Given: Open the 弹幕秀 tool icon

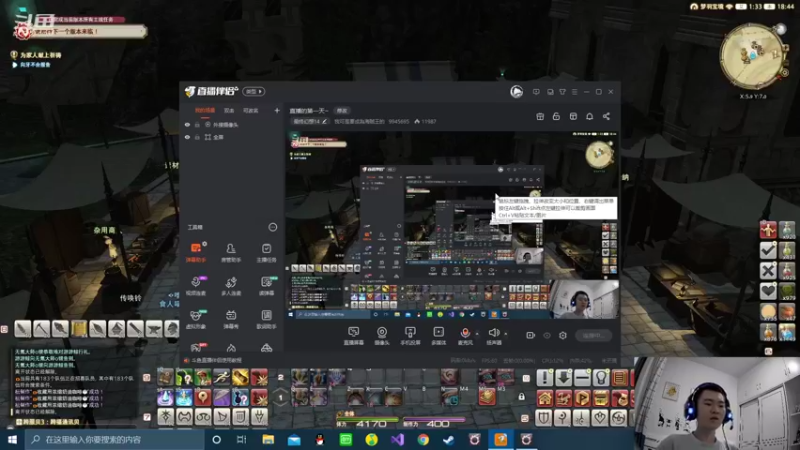Looking at the screenshot, I should click(231, 319).
